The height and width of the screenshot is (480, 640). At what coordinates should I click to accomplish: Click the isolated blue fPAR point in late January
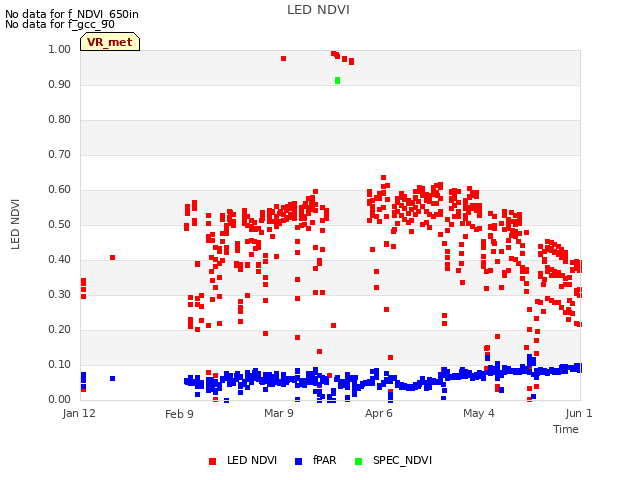coord(112,378)
